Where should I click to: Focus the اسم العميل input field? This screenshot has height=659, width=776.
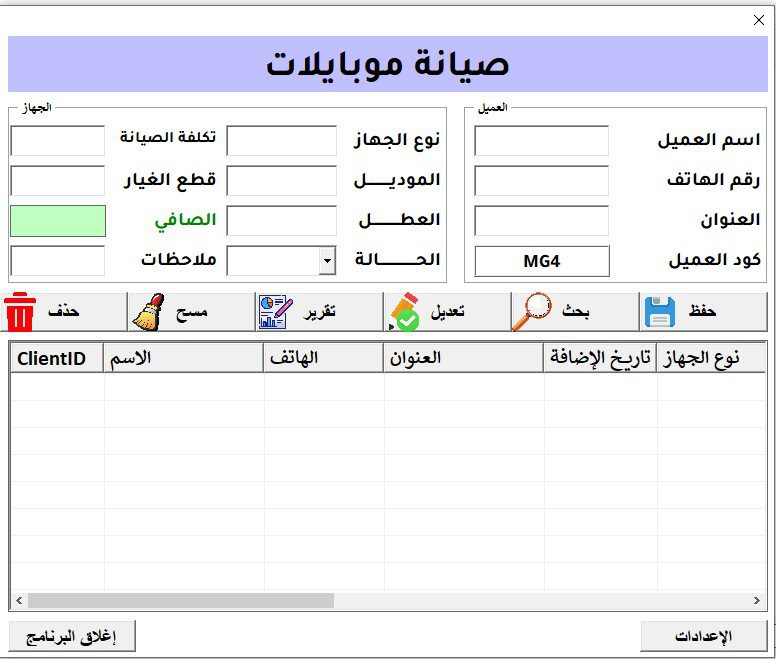tap(541, 141)
